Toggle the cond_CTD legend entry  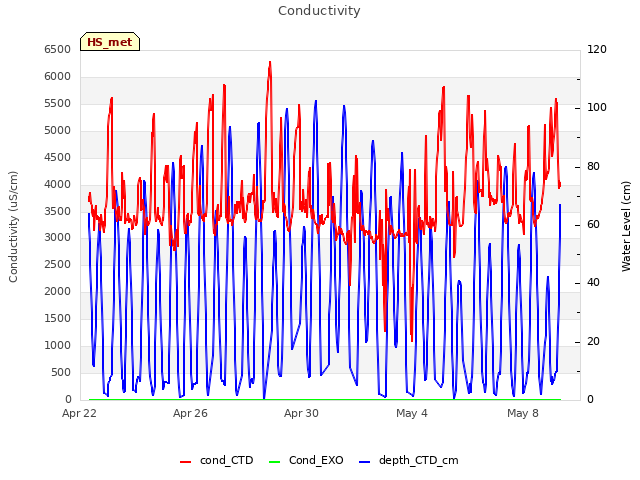pyautogui.click(x=217, y=460)
